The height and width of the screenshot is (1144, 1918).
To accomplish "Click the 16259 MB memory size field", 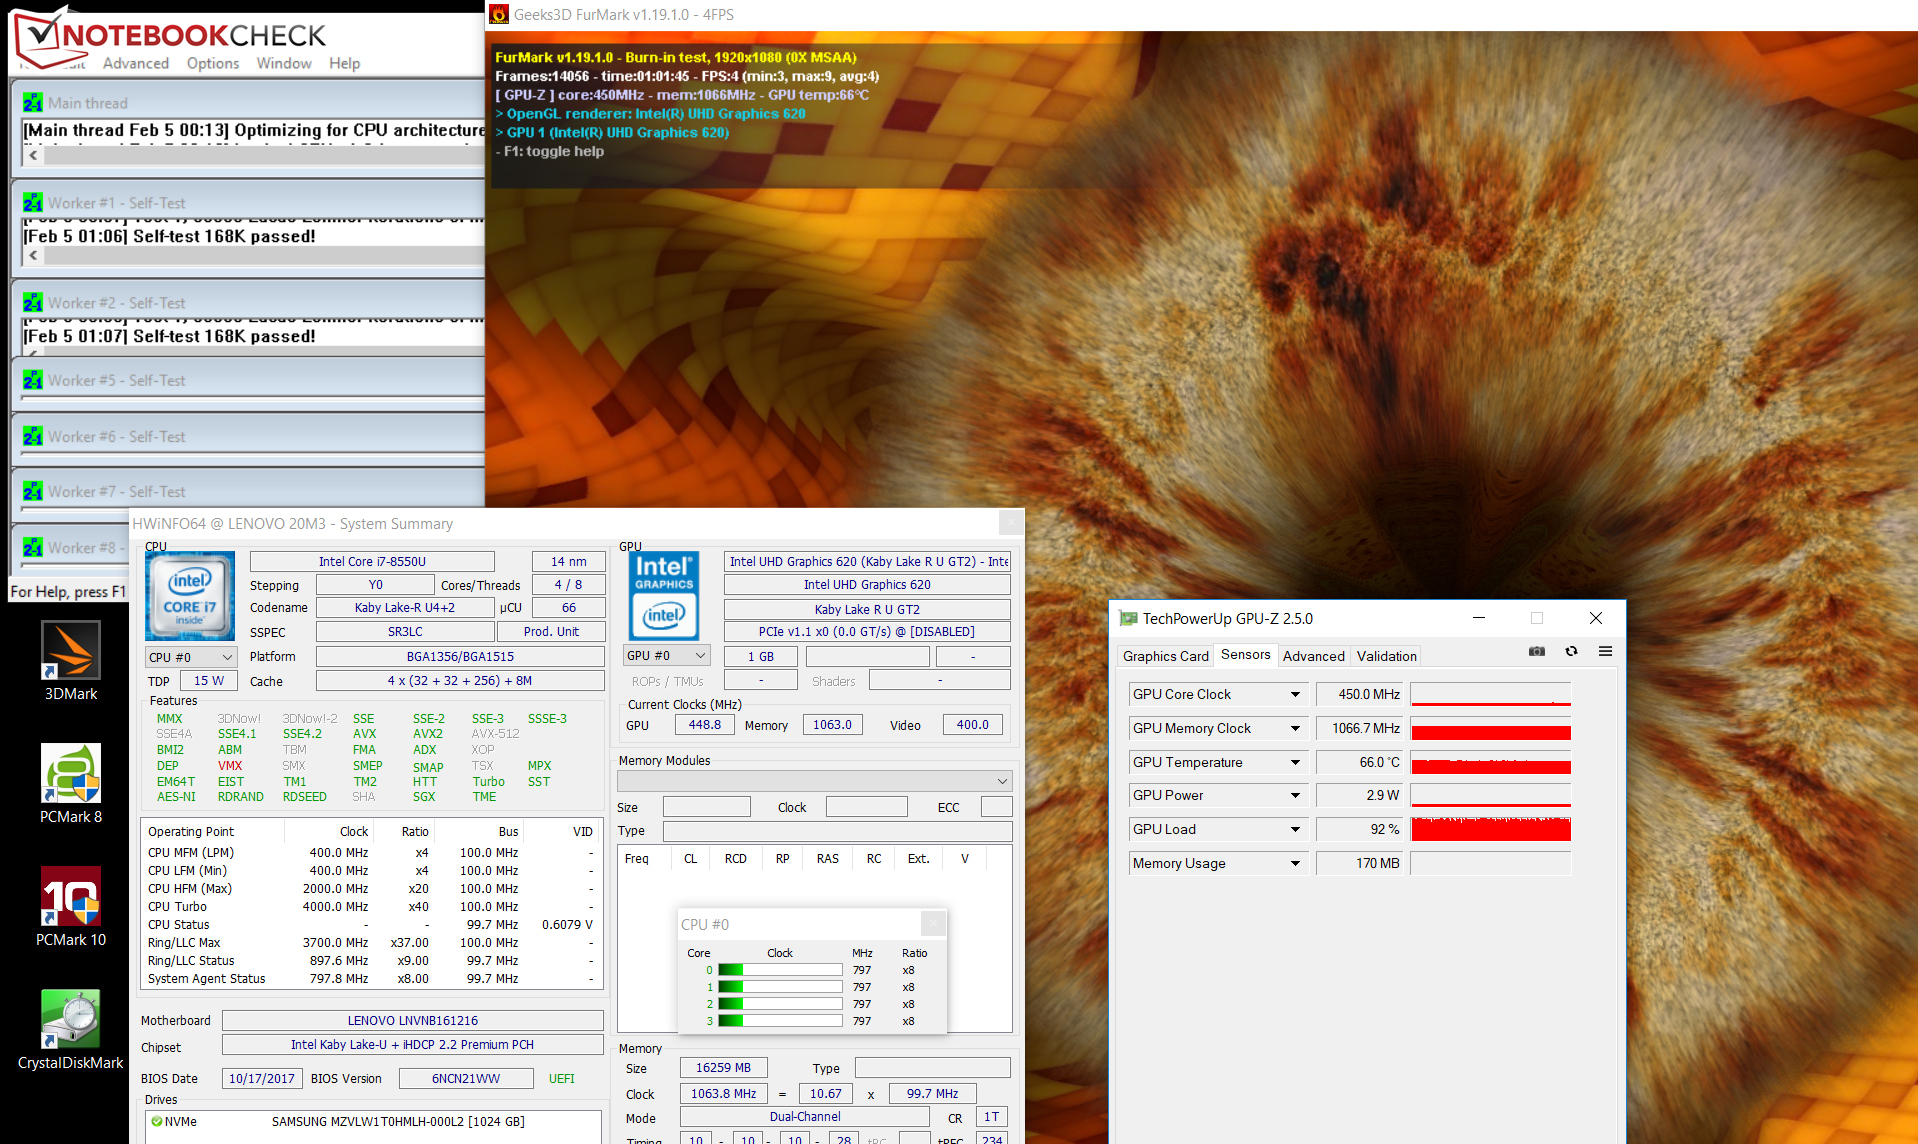I will point(723,1068).
